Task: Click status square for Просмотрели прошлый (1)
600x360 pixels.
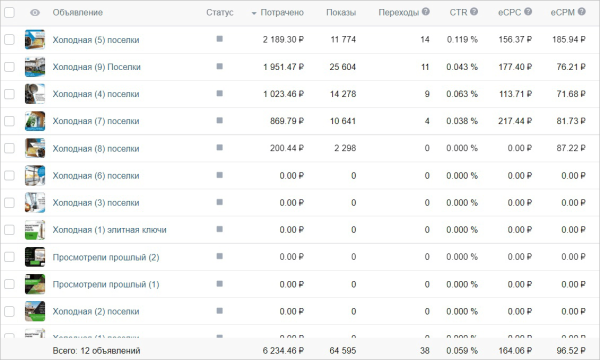Action: 220,284
